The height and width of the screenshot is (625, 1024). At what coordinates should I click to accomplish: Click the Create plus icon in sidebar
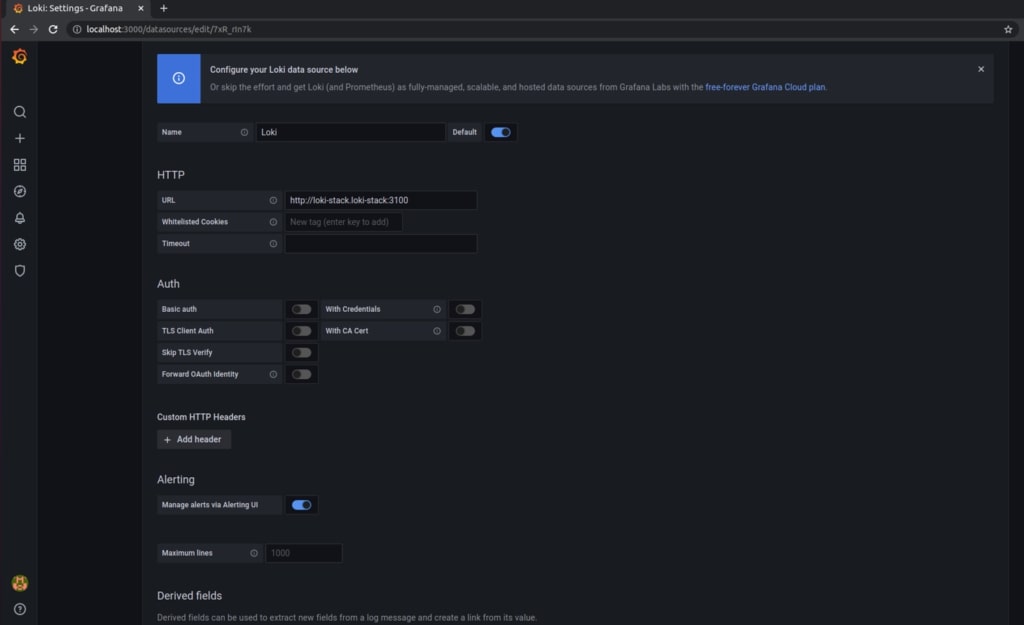(x=19, y=139)
